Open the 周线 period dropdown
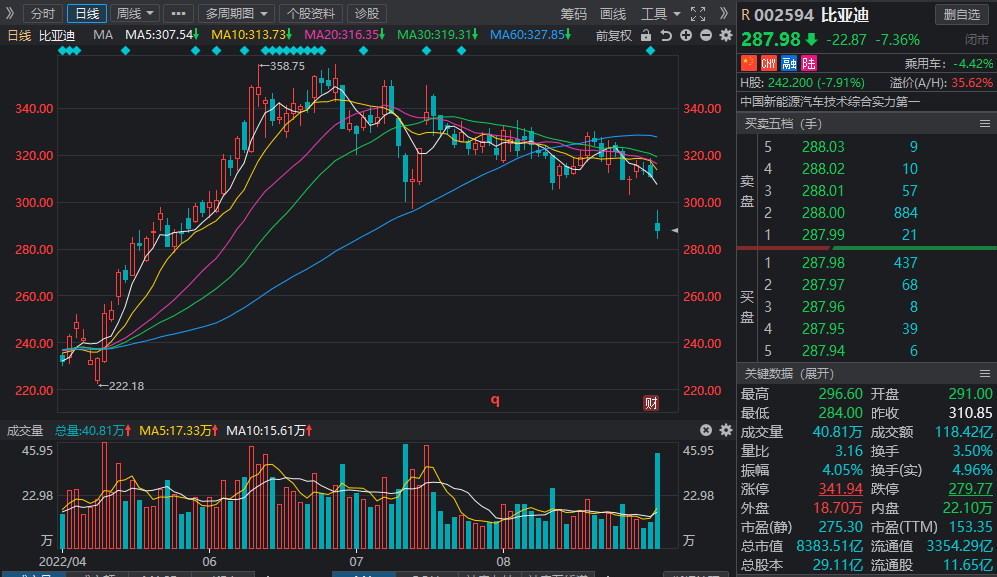 pyautogui.click(x=135, y=13)
